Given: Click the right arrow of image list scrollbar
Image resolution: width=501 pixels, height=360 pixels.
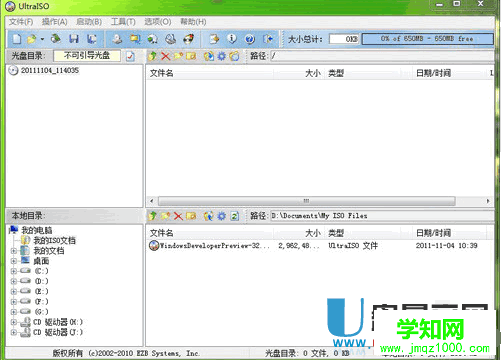Looking at the screenshot, I should pos(488,201).
